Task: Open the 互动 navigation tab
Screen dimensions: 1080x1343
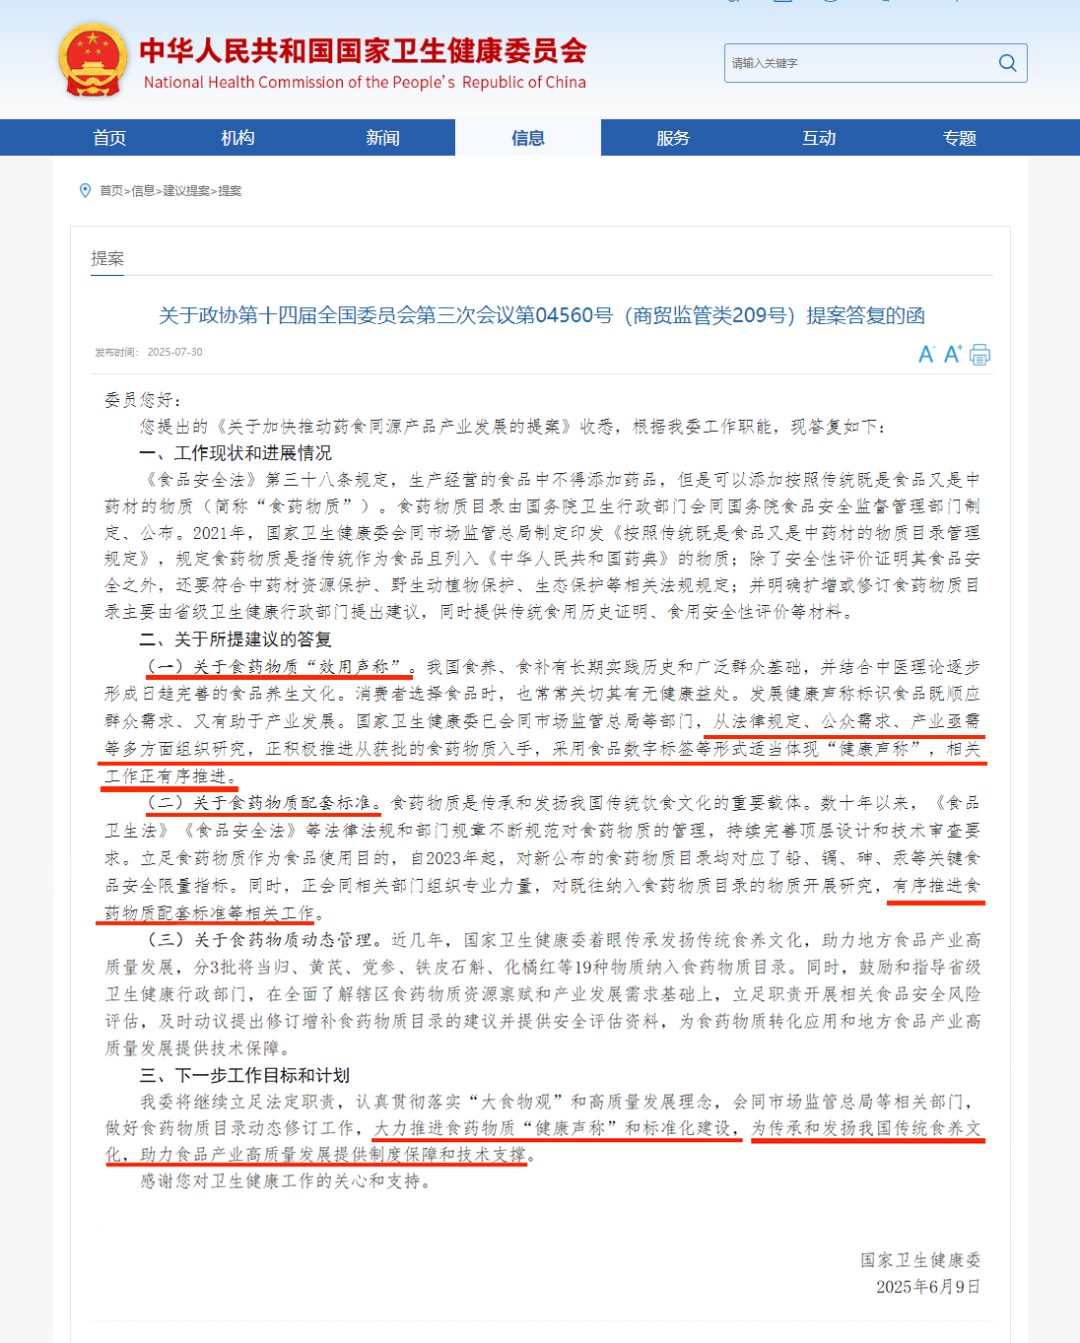Action: click(819, 138)
